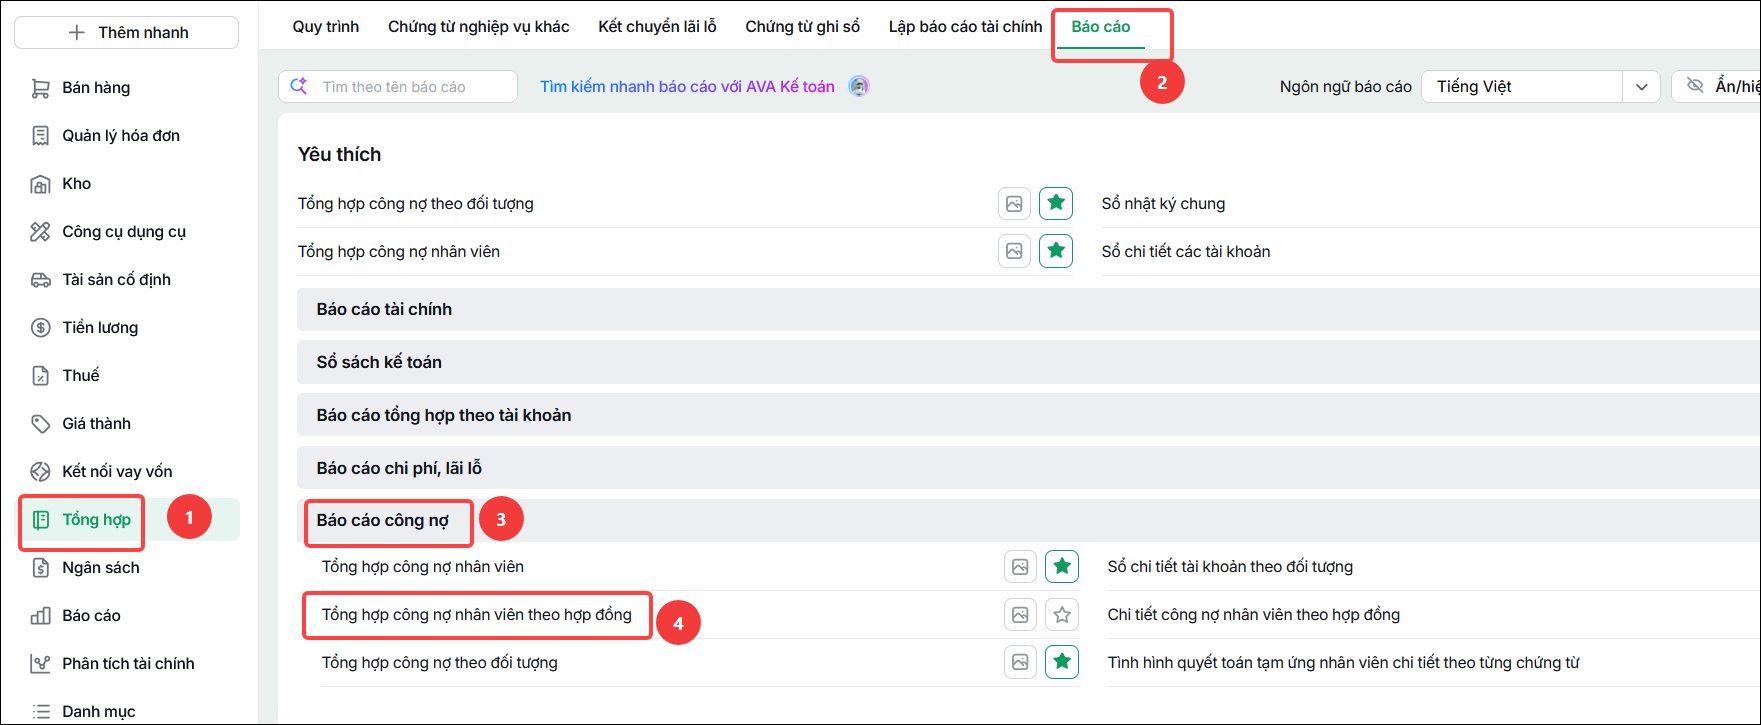Open the Lập báo cáo tài chính tab
The height and width of the screenshot is (725, 1761).
click(965, 27)
